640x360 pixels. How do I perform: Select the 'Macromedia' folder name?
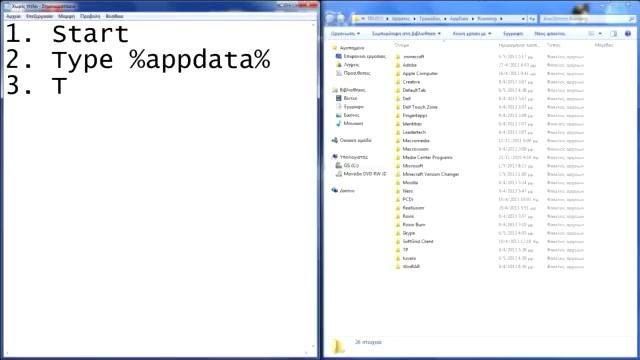[x=416, y=140]
